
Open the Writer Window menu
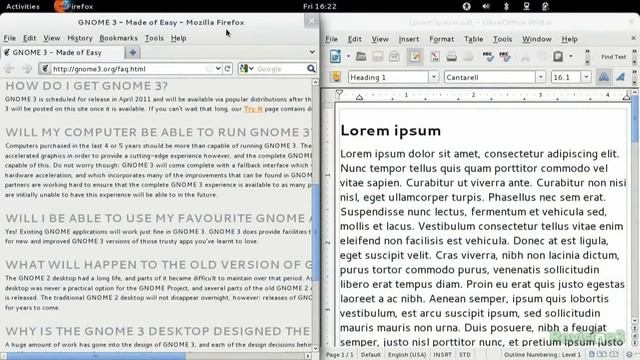[x=537, y=39]
